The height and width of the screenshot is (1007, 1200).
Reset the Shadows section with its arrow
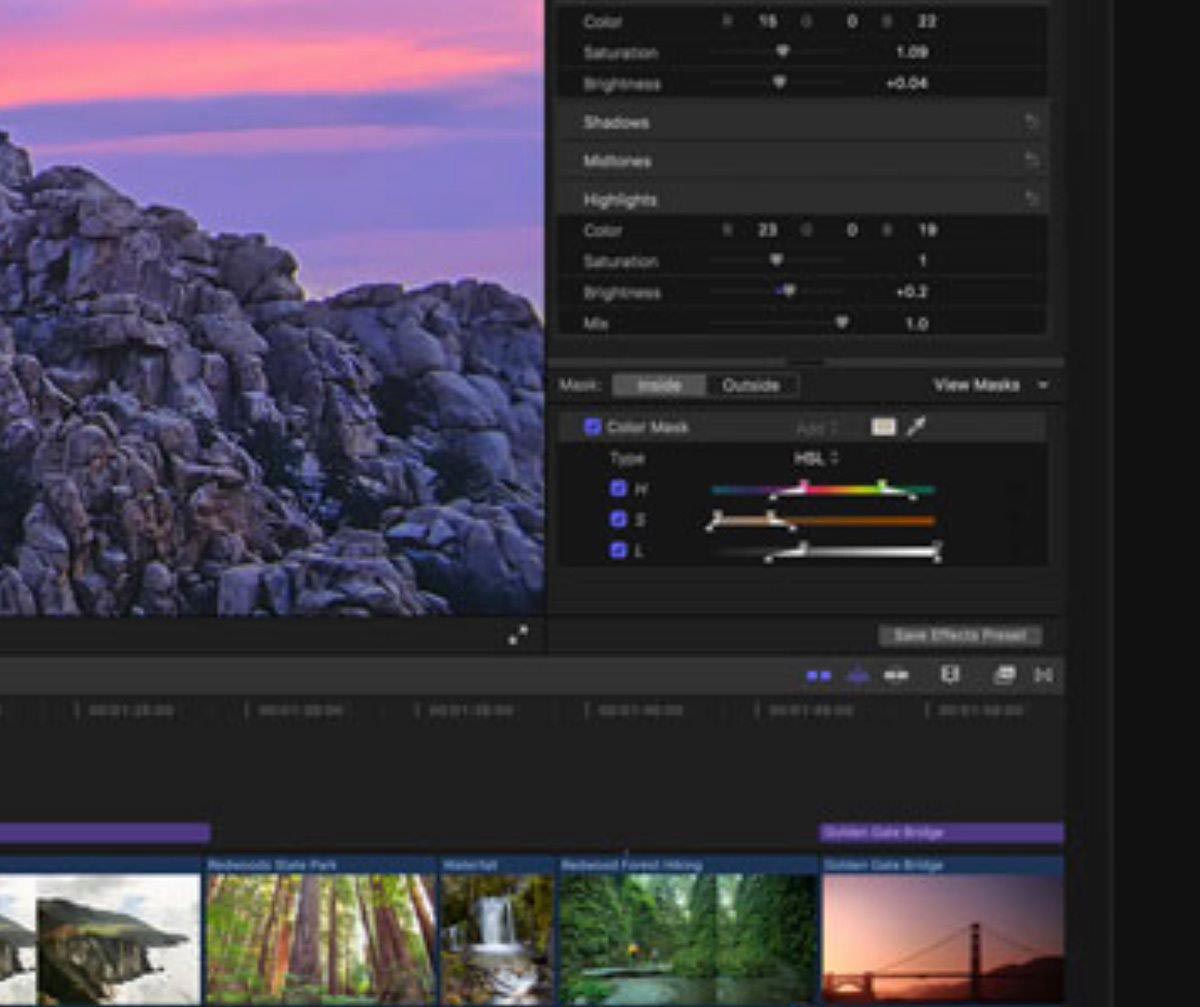1032,123
